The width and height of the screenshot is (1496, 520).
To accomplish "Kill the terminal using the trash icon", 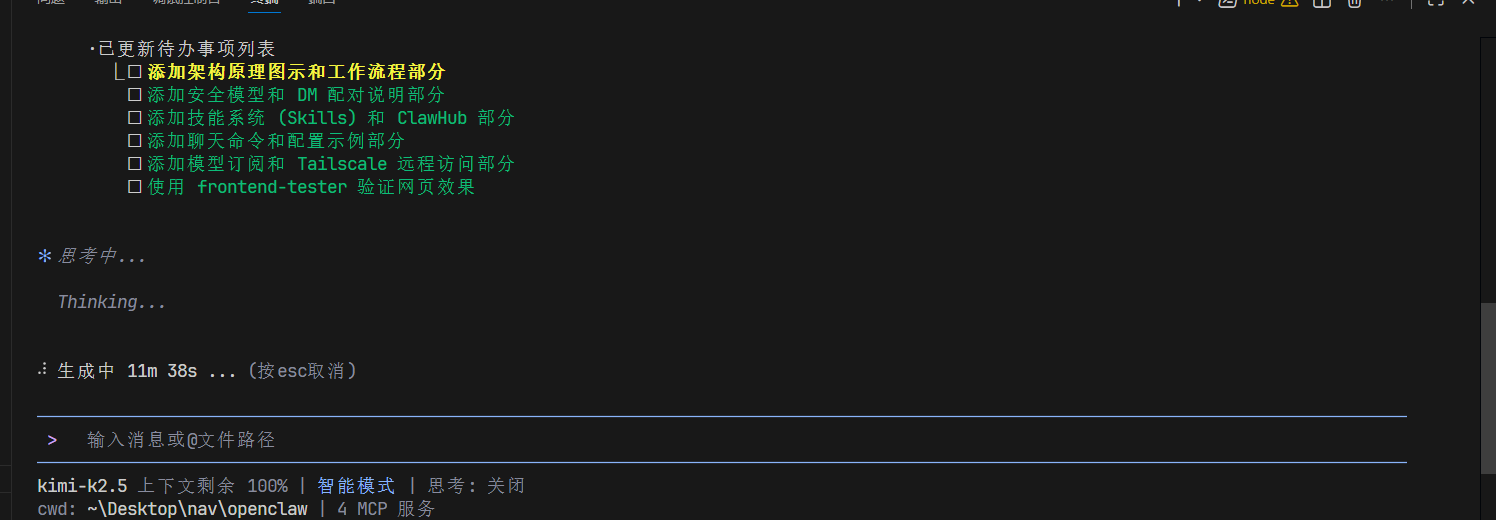I will pos(1355,3).
